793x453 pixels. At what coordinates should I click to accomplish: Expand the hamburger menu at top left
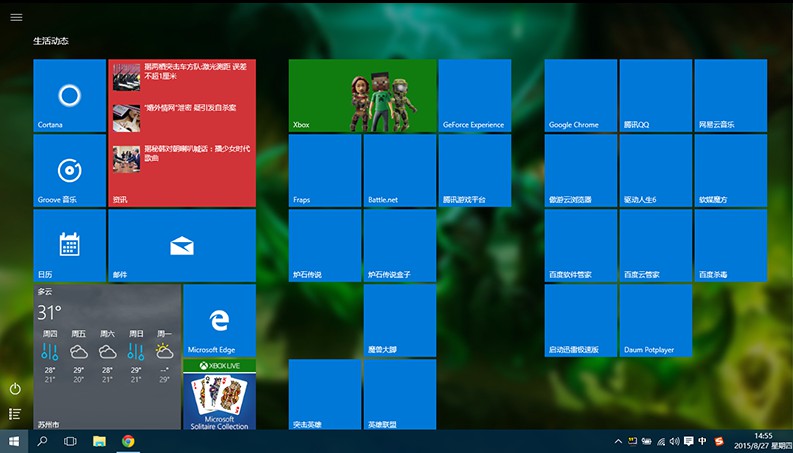click(x=16, y=18)
